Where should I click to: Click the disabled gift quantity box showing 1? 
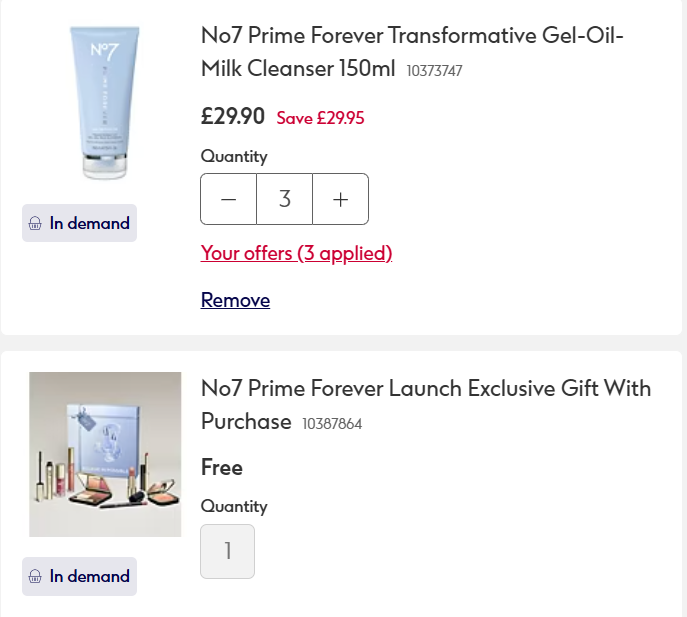[x=228, y=551]
